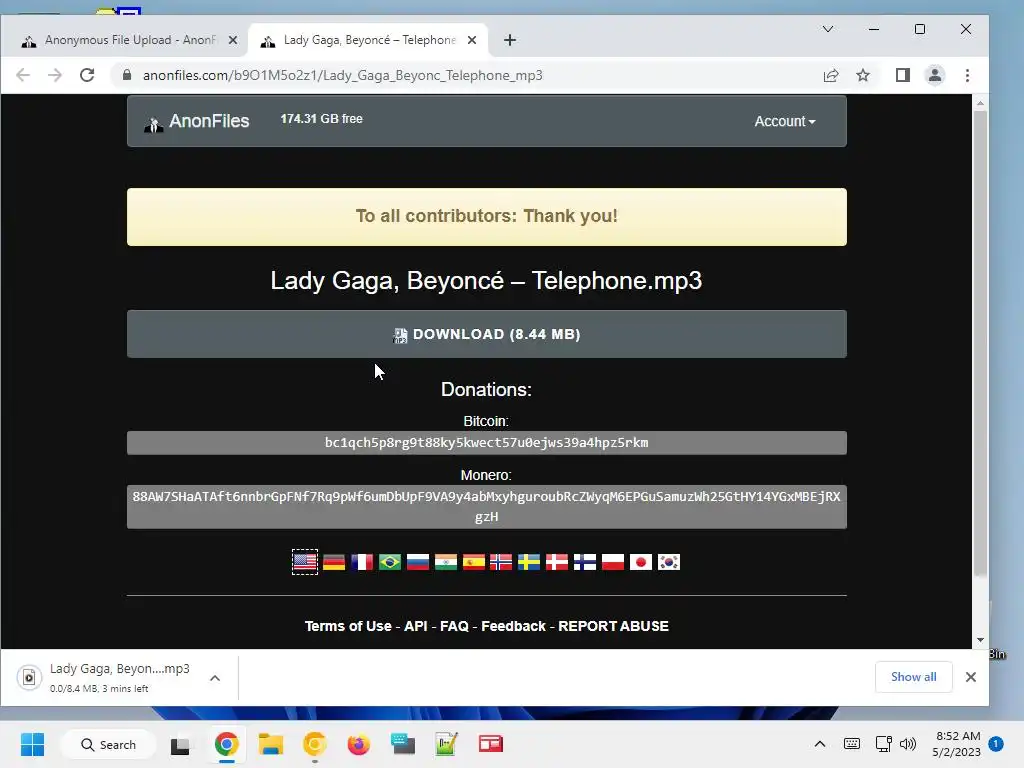Select the Norwegian flag language

pos(502,562)
